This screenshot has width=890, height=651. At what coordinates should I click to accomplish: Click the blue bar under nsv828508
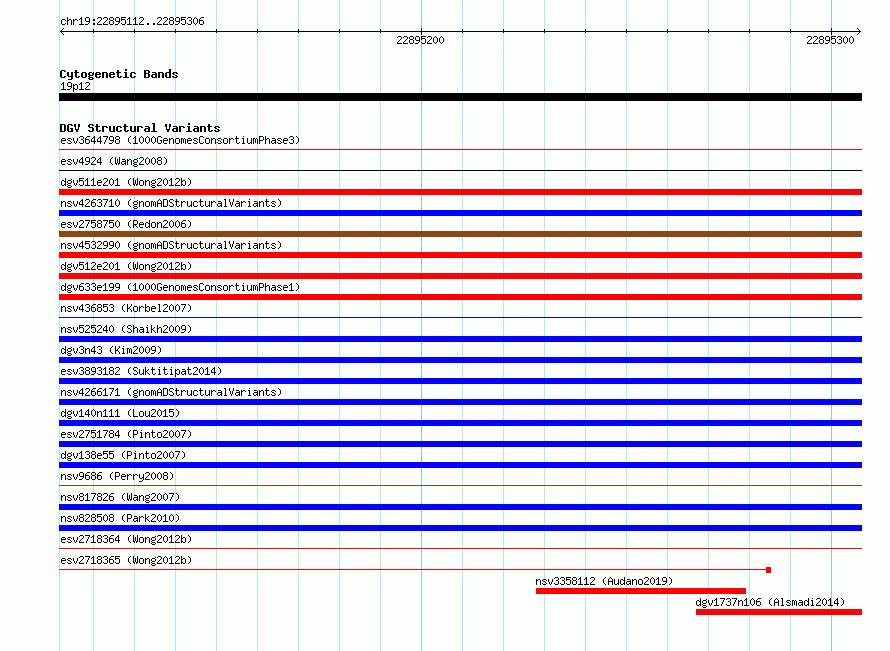[460, 528]
